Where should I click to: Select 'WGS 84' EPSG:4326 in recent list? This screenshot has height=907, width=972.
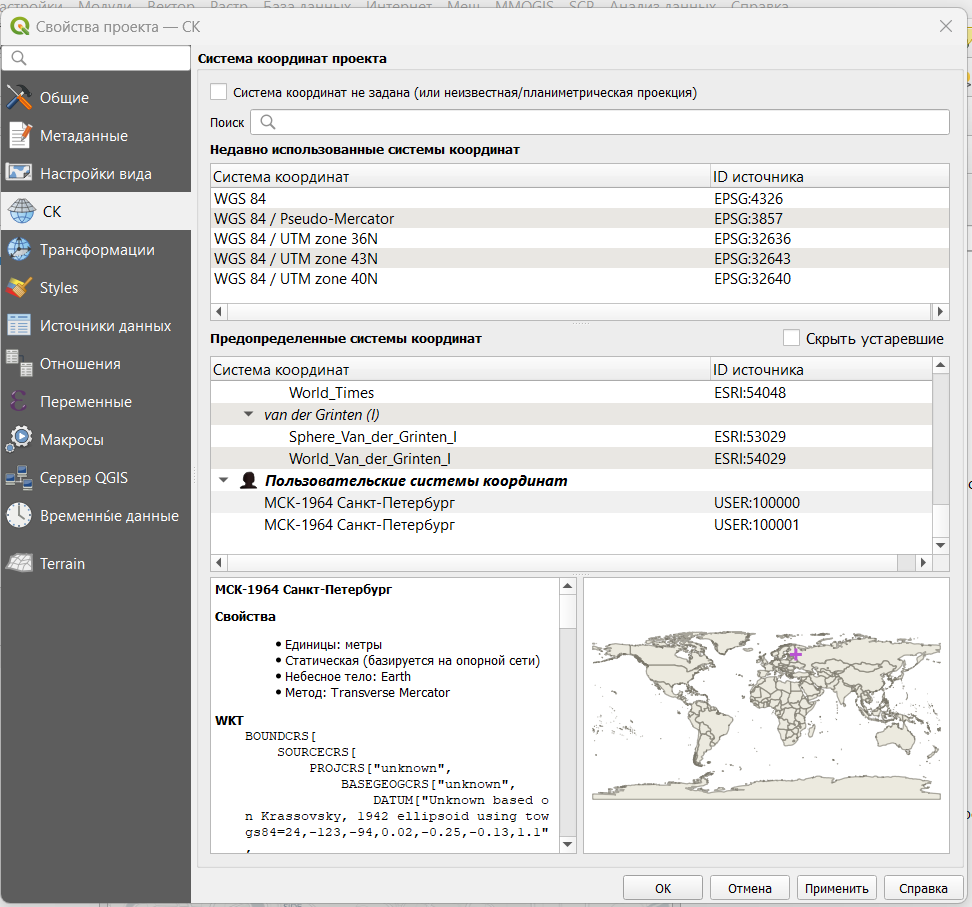[x=580, y=198]
